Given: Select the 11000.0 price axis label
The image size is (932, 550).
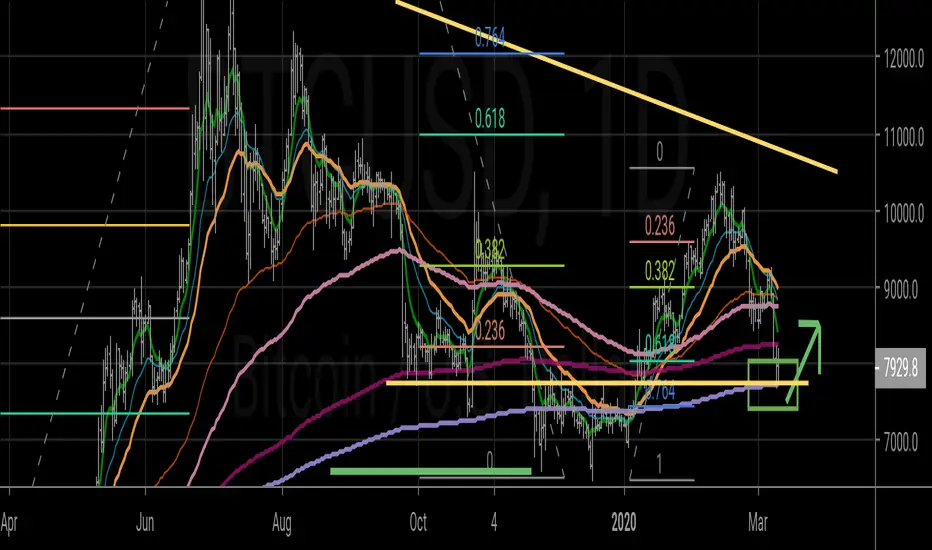Looking at the screenshot, I should [903, 137].
